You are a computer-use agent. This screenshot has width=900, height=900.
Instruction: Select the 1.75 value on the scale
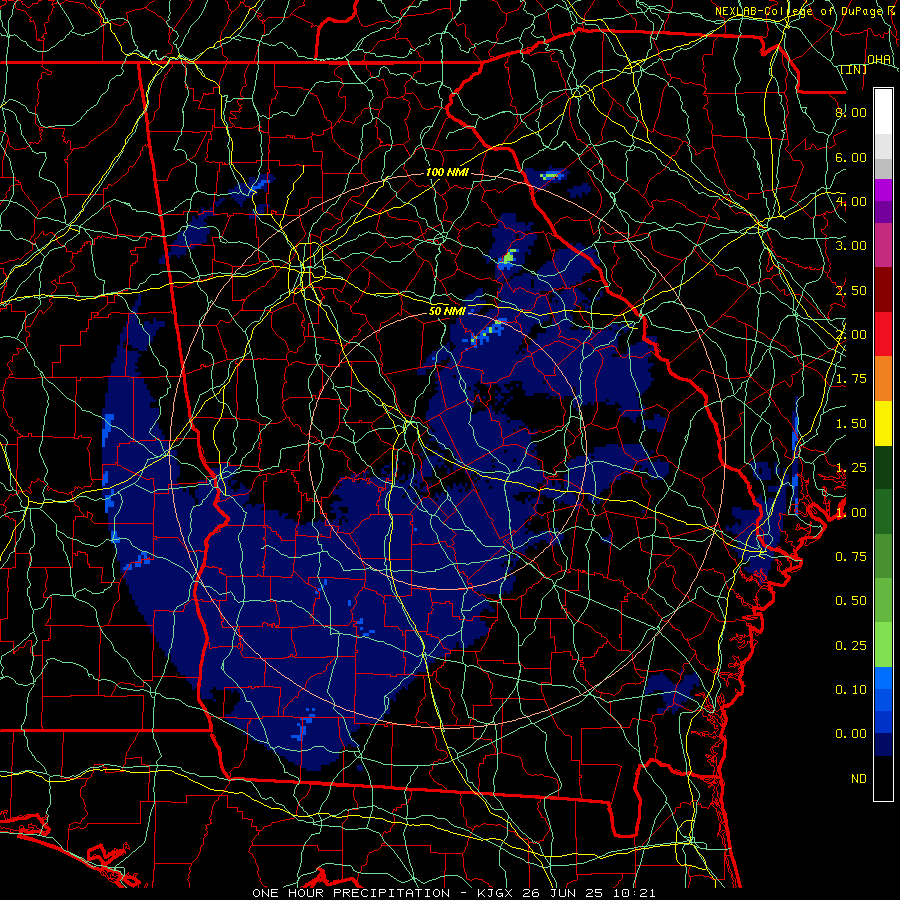click(851, 379)
